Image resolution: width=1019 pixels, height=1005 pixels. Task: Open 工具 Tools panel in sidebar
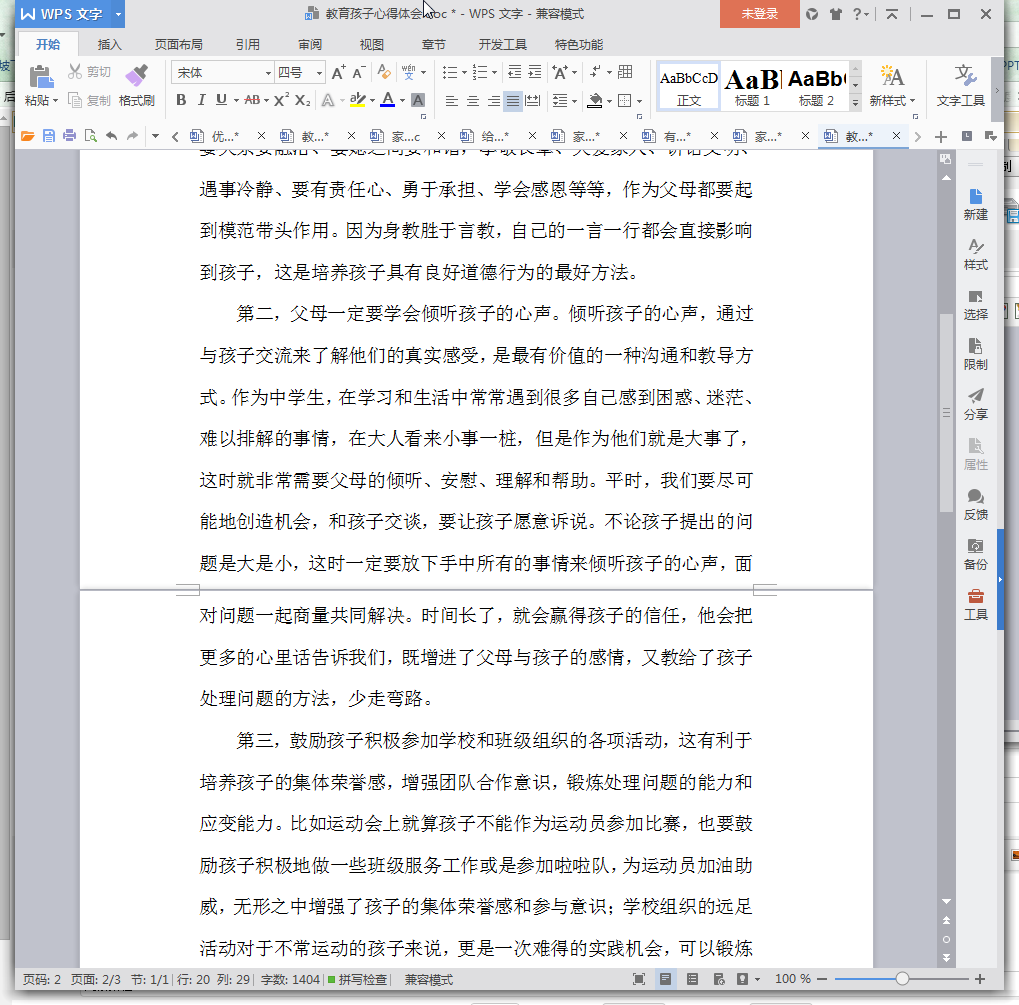click(975, 605)
